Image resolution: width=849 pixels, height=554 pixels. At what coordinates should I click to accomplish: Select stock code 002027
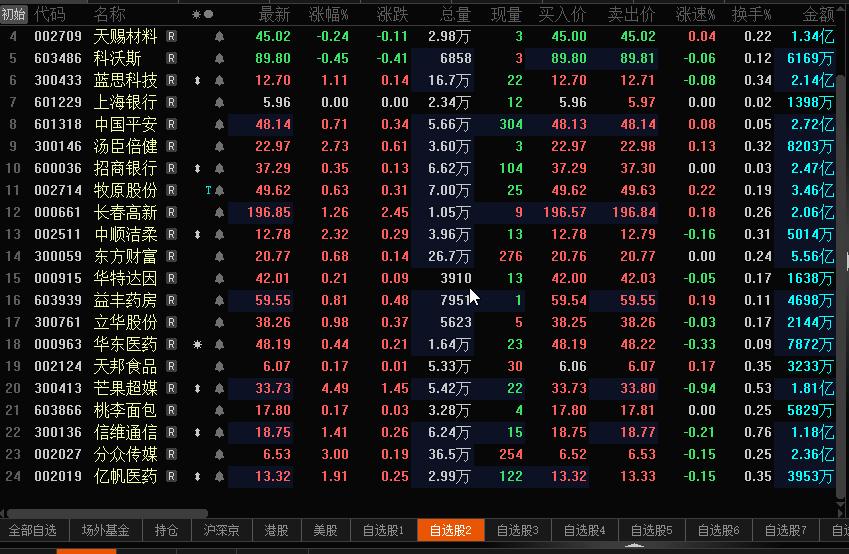click(58, 454)
